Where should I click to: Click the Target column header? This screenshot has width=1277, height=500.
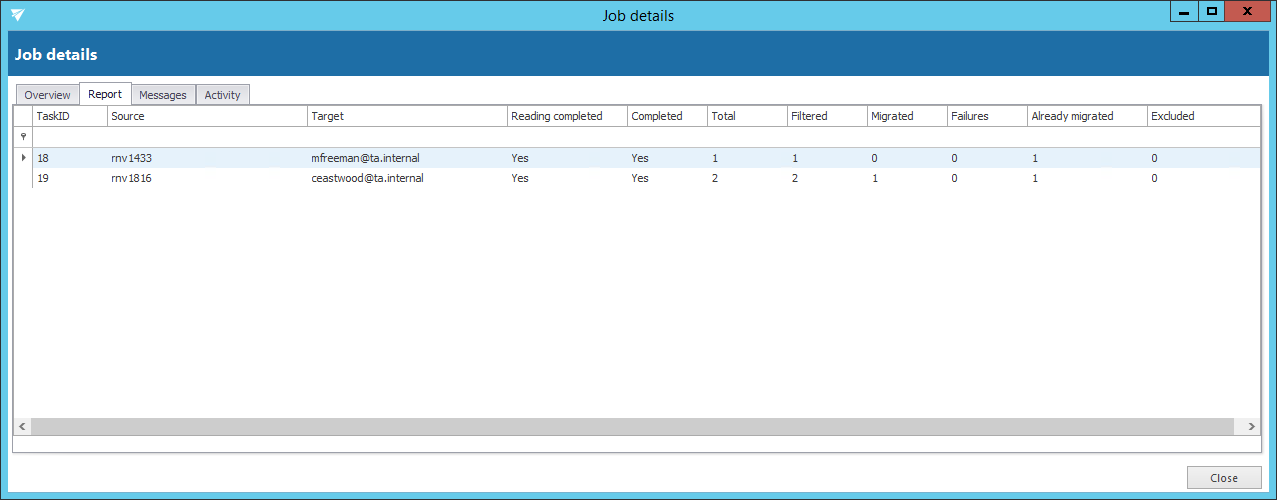click(407, 116)
